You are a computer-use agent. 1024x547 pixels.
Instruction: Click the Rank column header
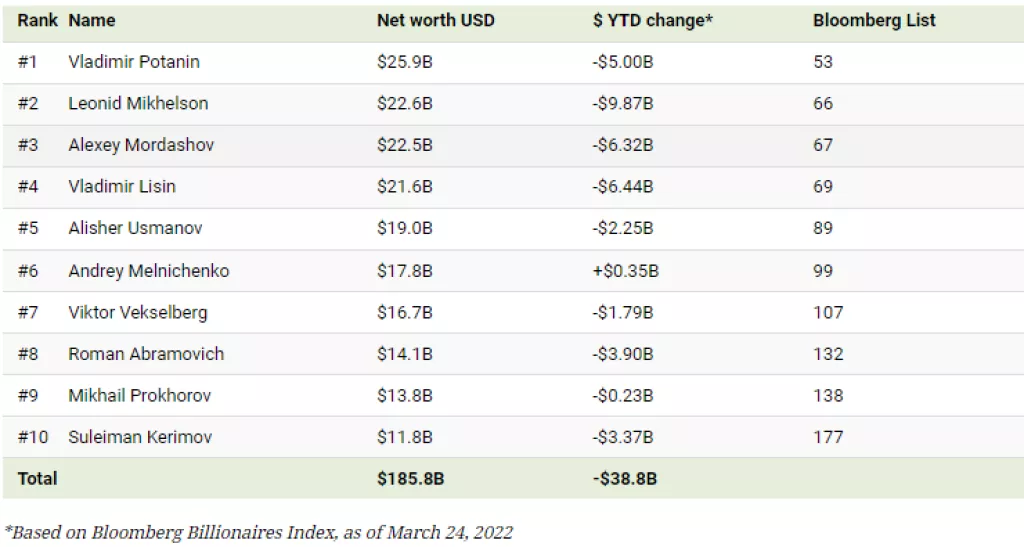37,20
